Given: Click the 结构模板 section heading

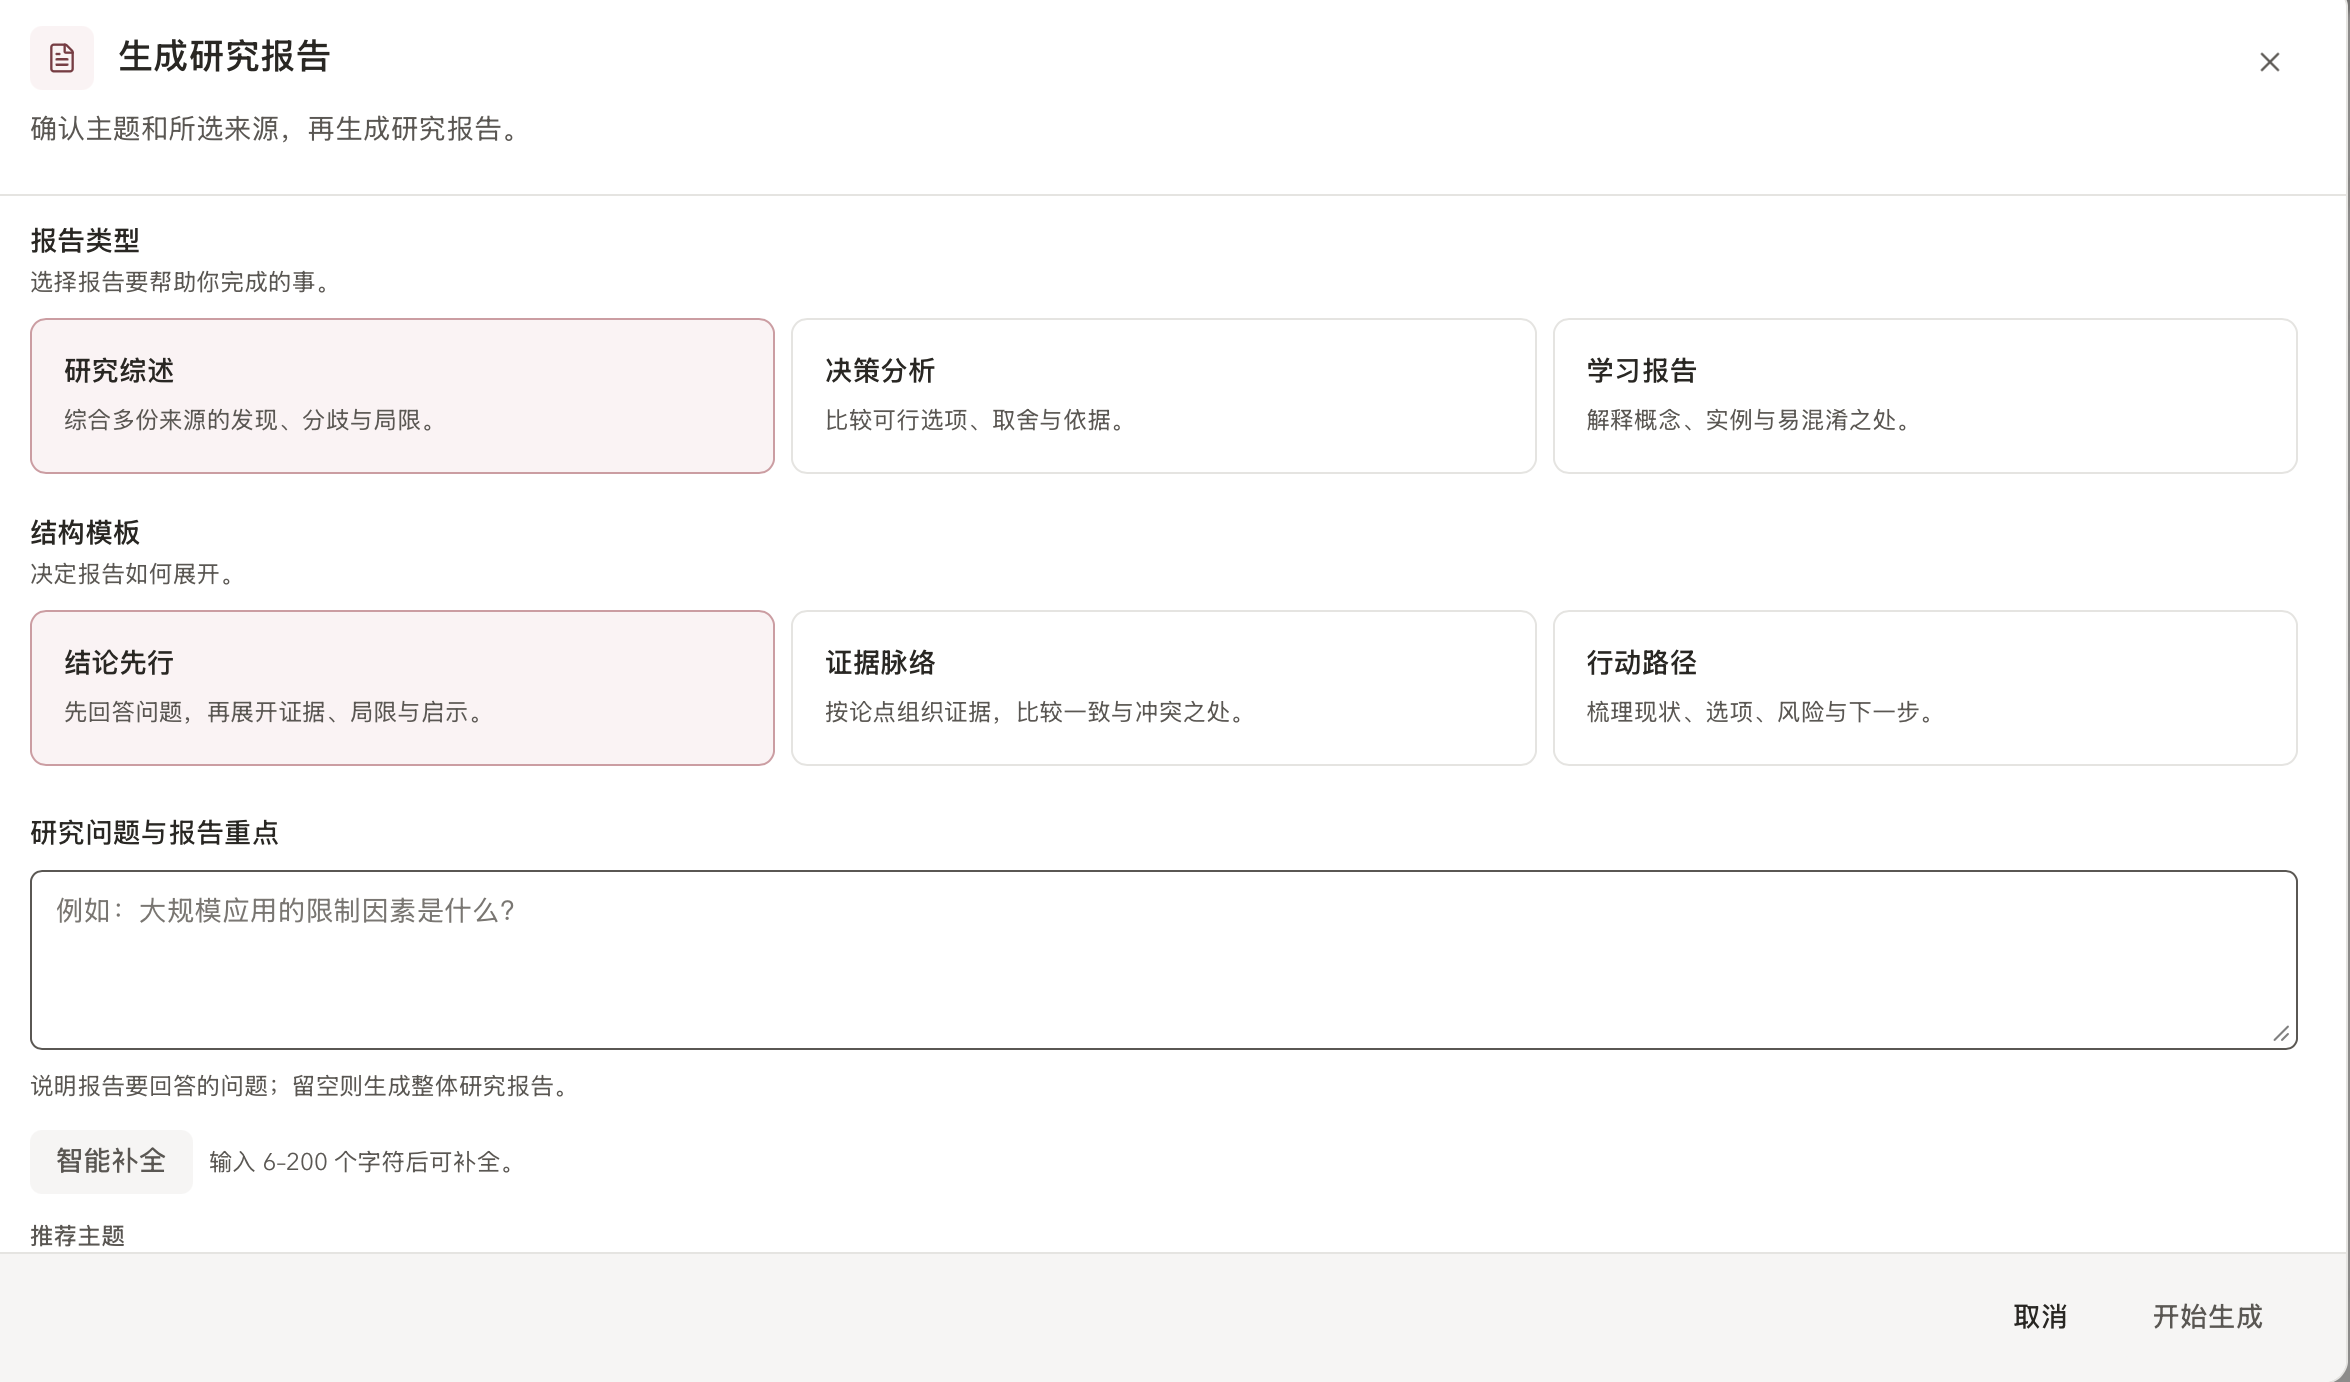Looking at the screenshot, I should [x=85, y=533].
